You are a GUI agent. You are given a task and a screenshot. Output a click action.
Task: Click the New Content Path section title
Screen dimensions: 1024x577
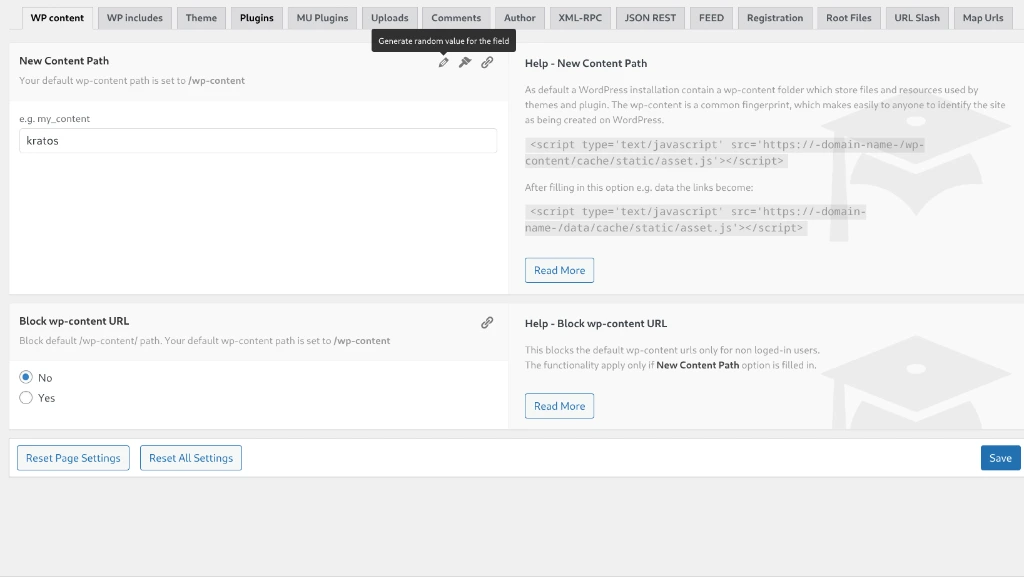point(64,61)
